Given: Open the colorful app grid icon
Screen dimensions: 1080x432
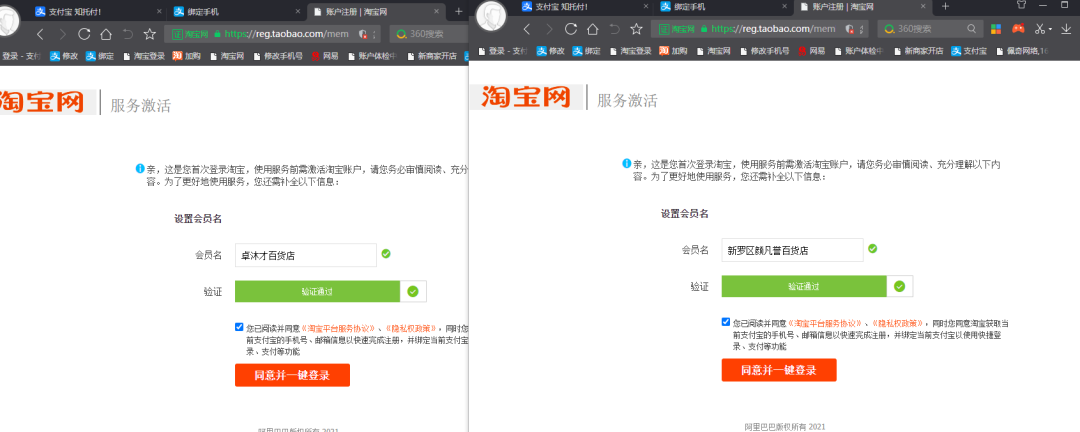Looking at the screenshot, I should (x=996, y=29).
